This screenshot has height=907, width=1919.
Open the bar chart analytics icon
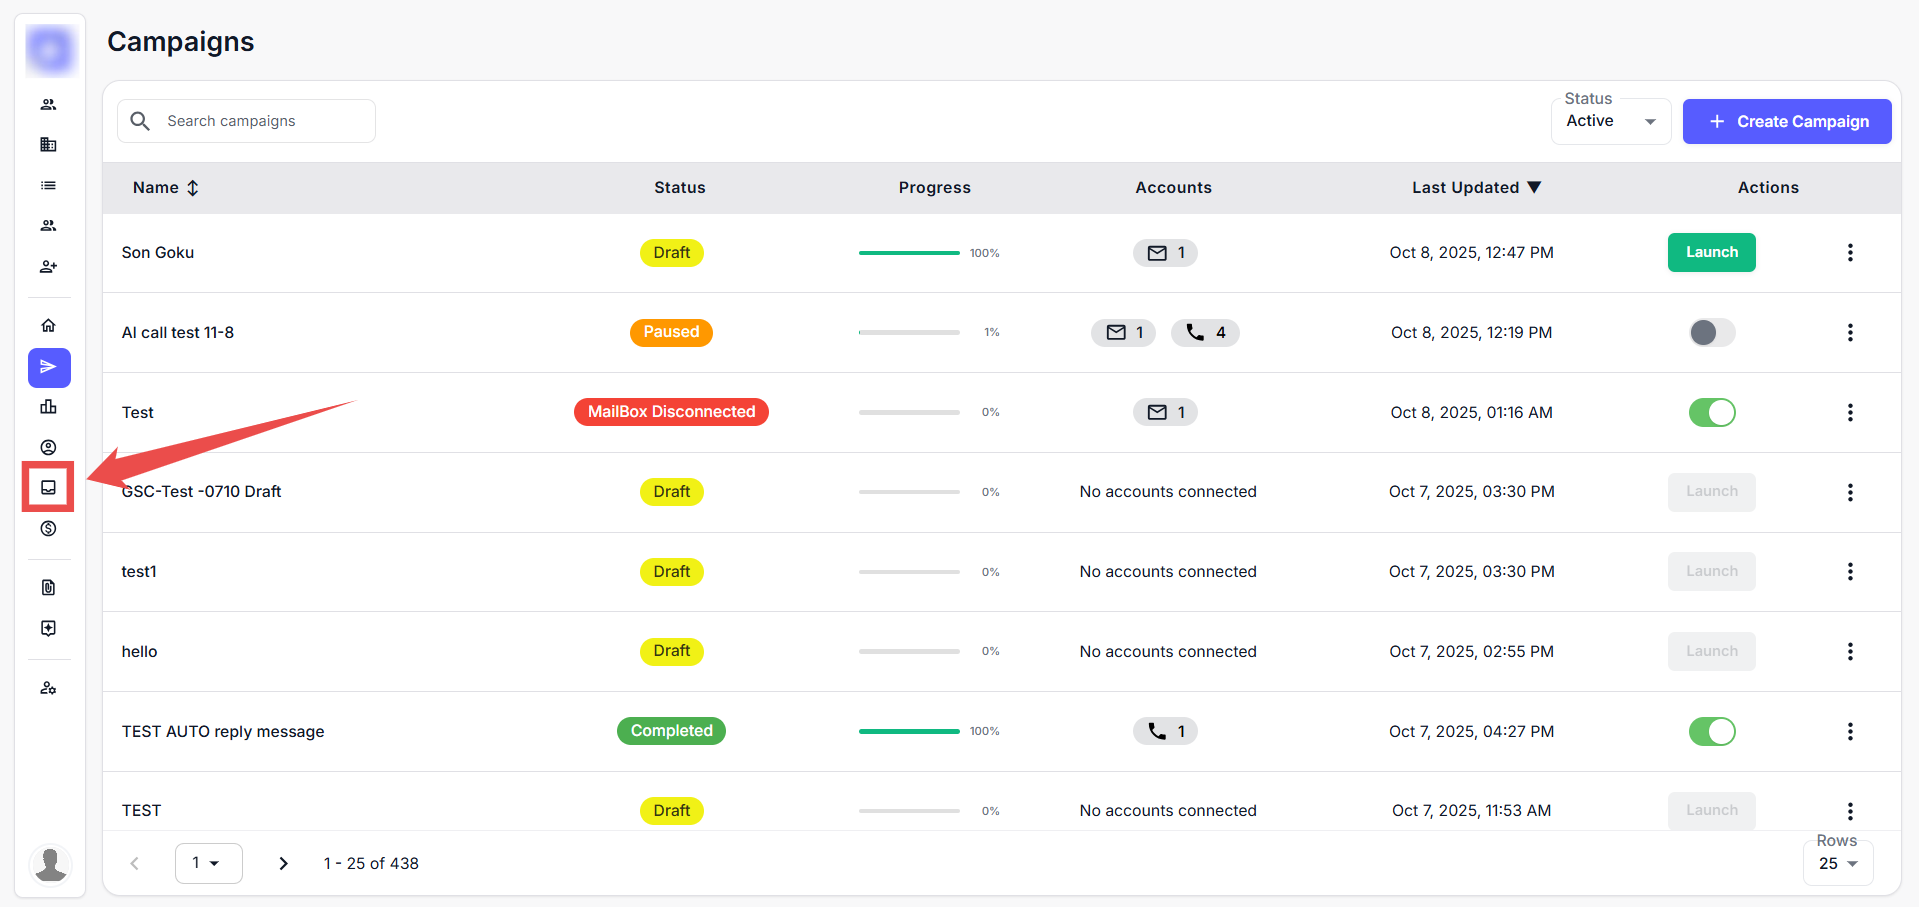tap(48, 407)
